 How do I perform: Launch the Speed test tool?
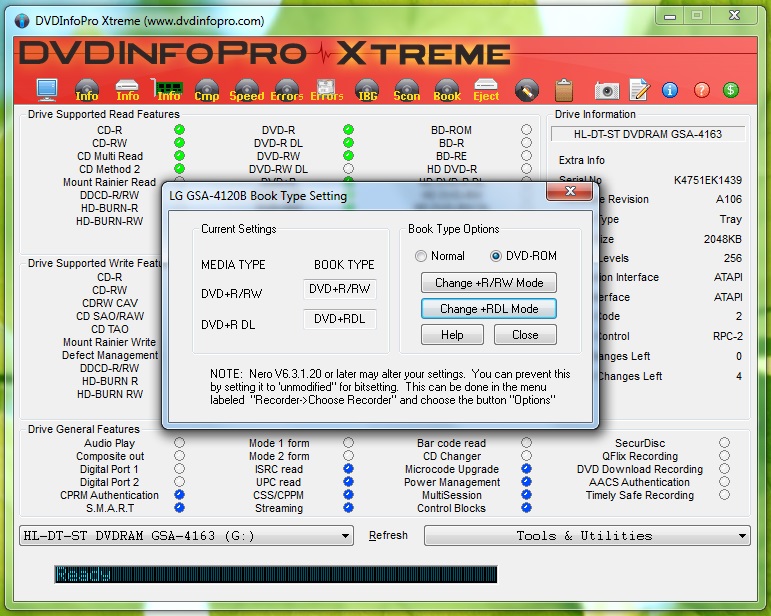[247, 90]
